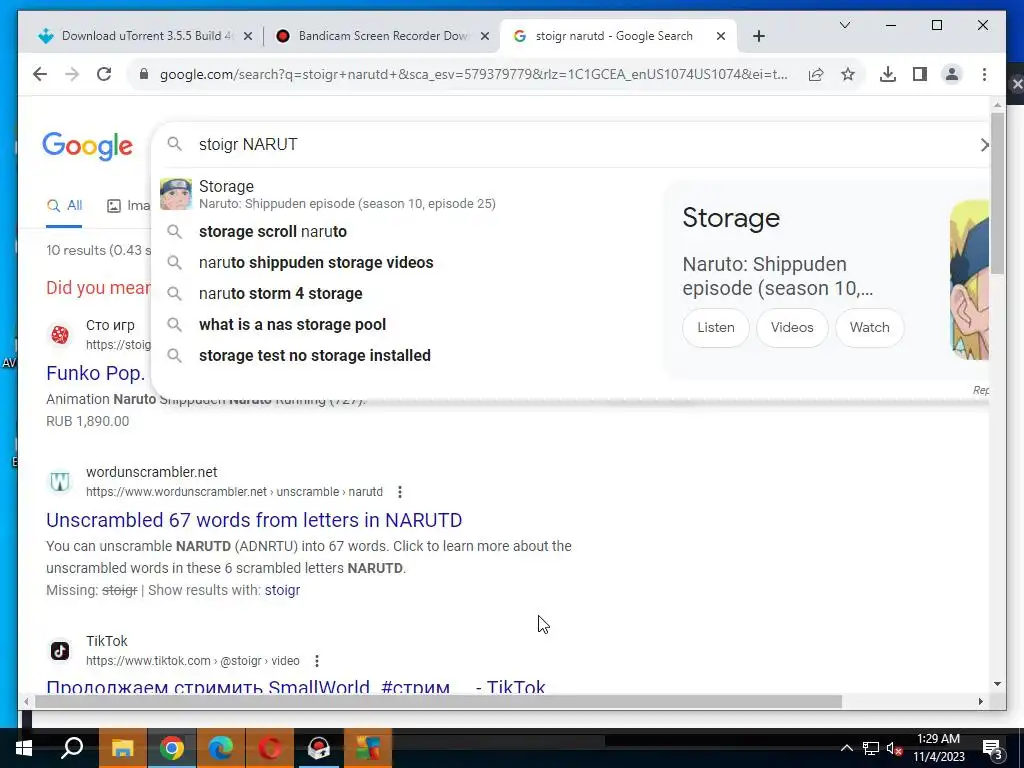Click the Videos chip in Storage panel
1024x768 pixels.
click(x=792, y=328)
